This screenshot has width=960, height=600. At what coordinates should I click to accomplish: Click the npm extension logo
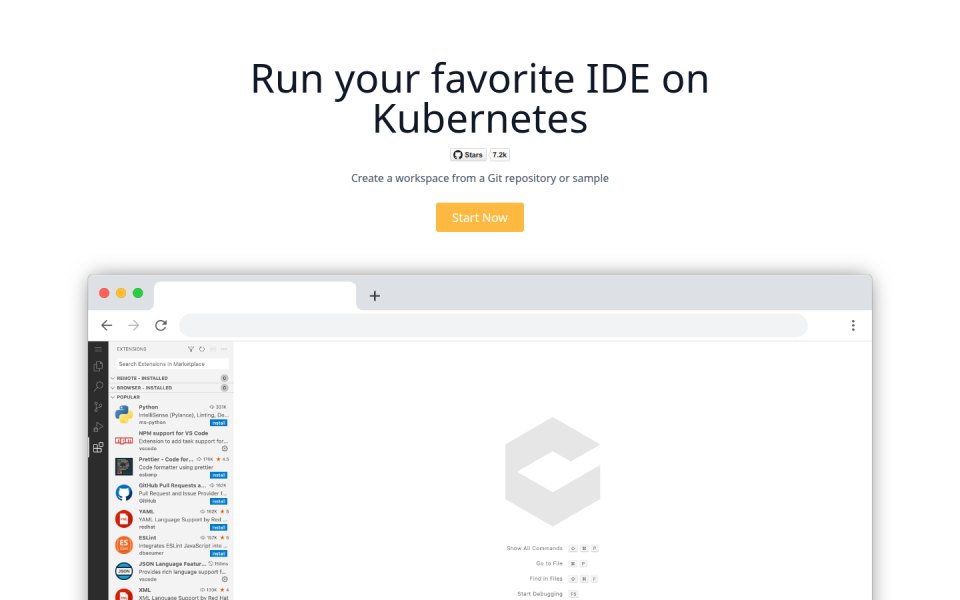(x=124, y=440)
